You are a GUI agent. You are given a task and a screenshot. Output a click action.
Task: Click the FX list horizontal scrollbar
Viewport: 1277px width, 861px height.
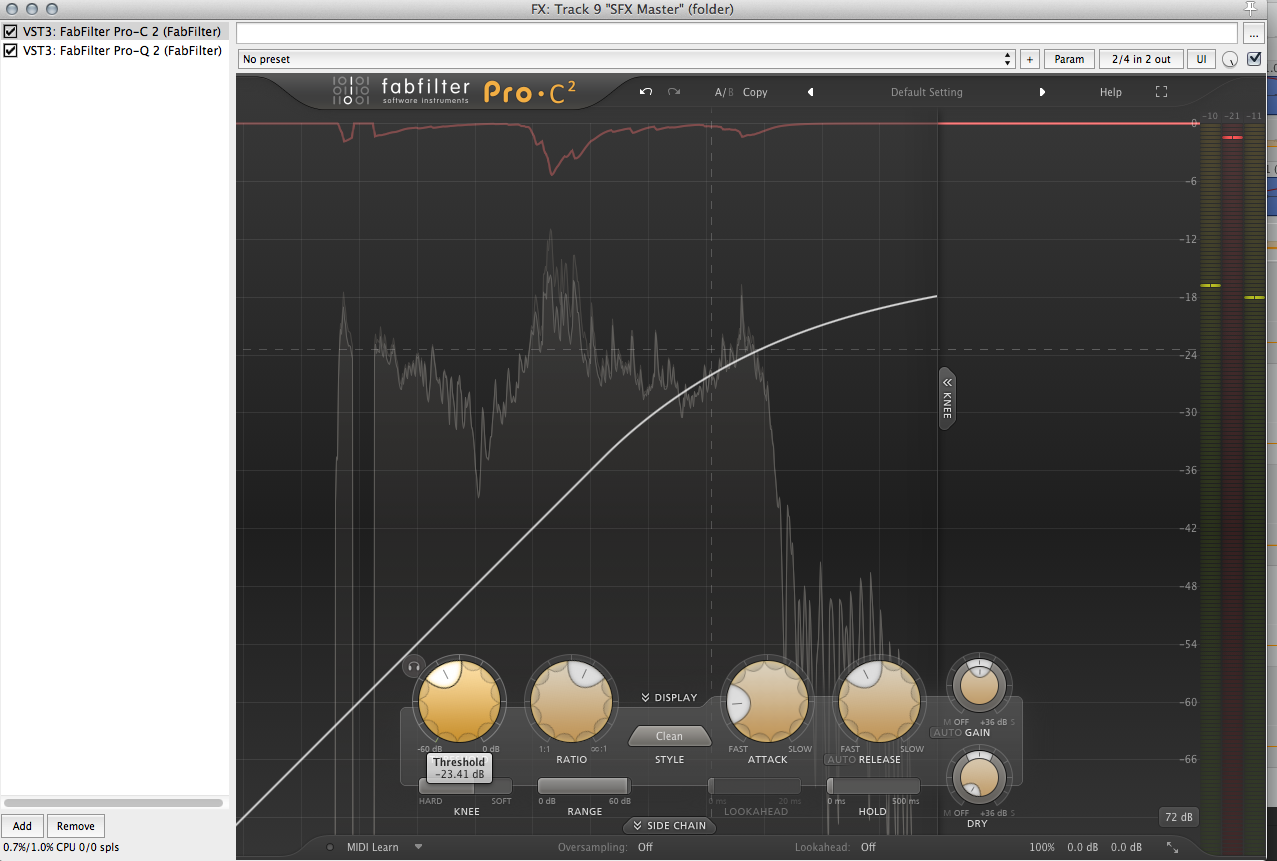[113, 803]
